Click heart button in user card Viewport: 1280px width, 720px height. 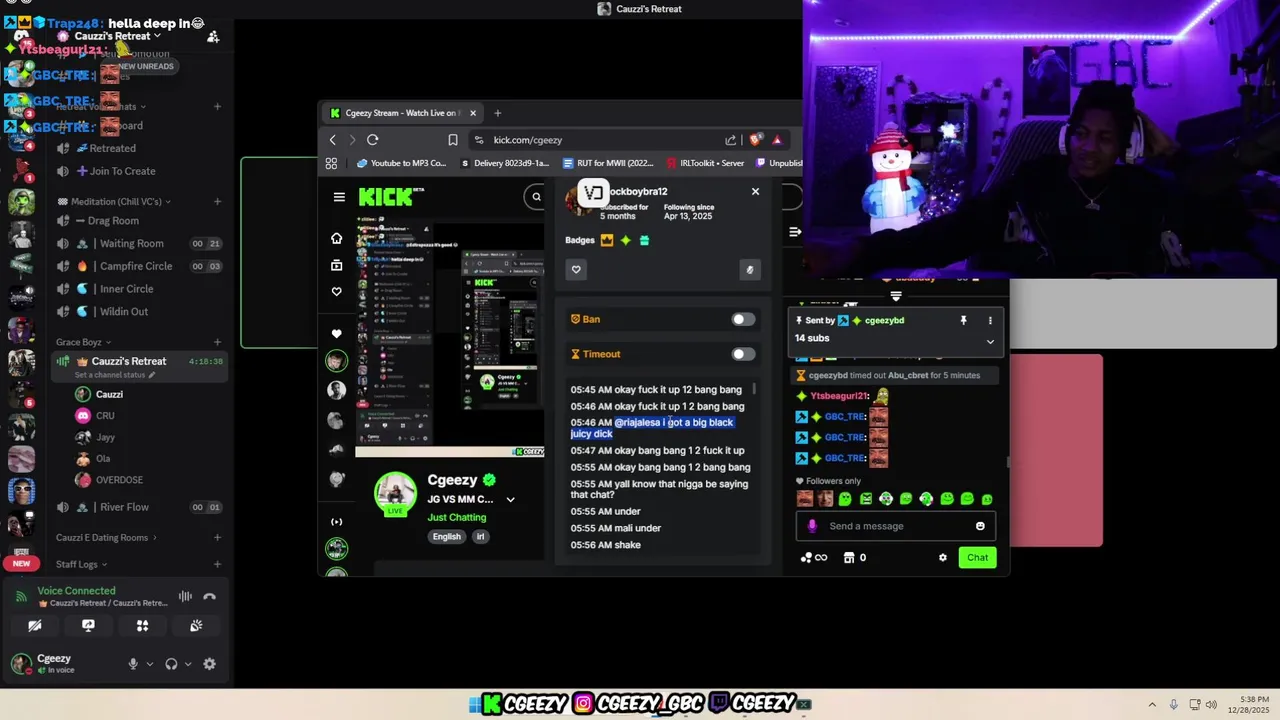(576, 269)
